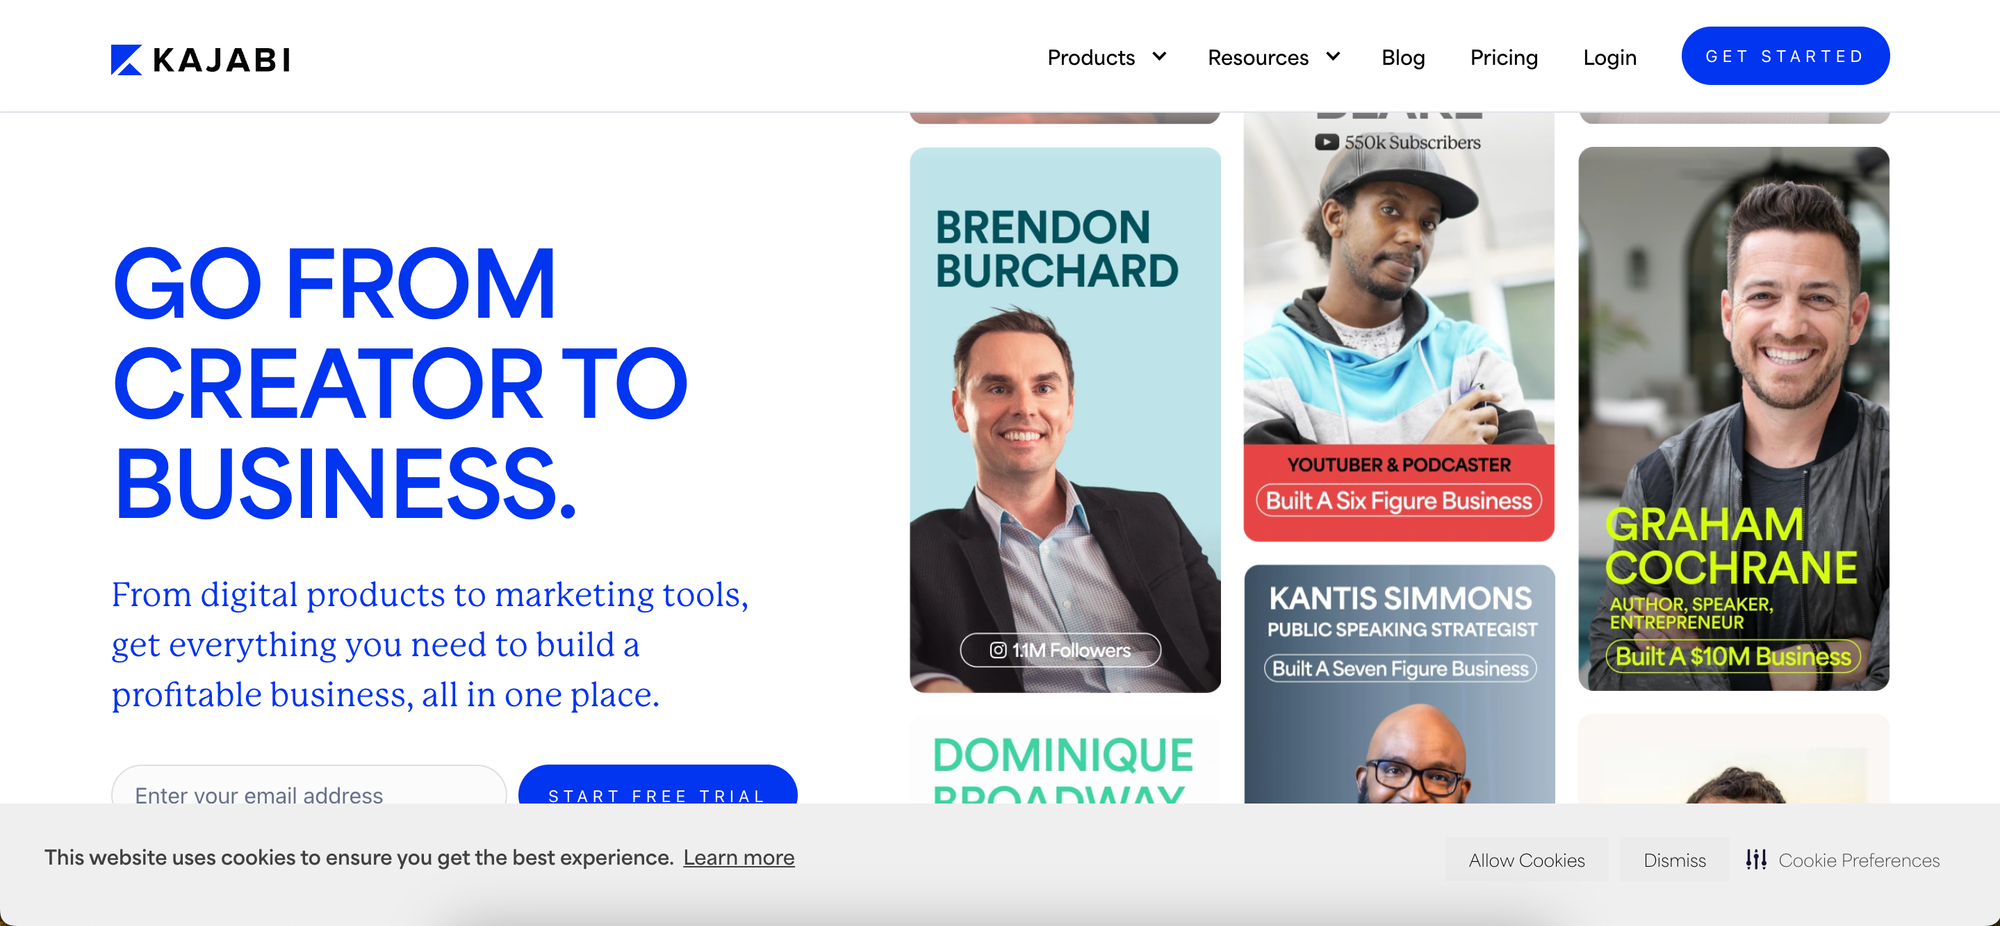
Task: Open the Login page
Action: point(1610,58)
